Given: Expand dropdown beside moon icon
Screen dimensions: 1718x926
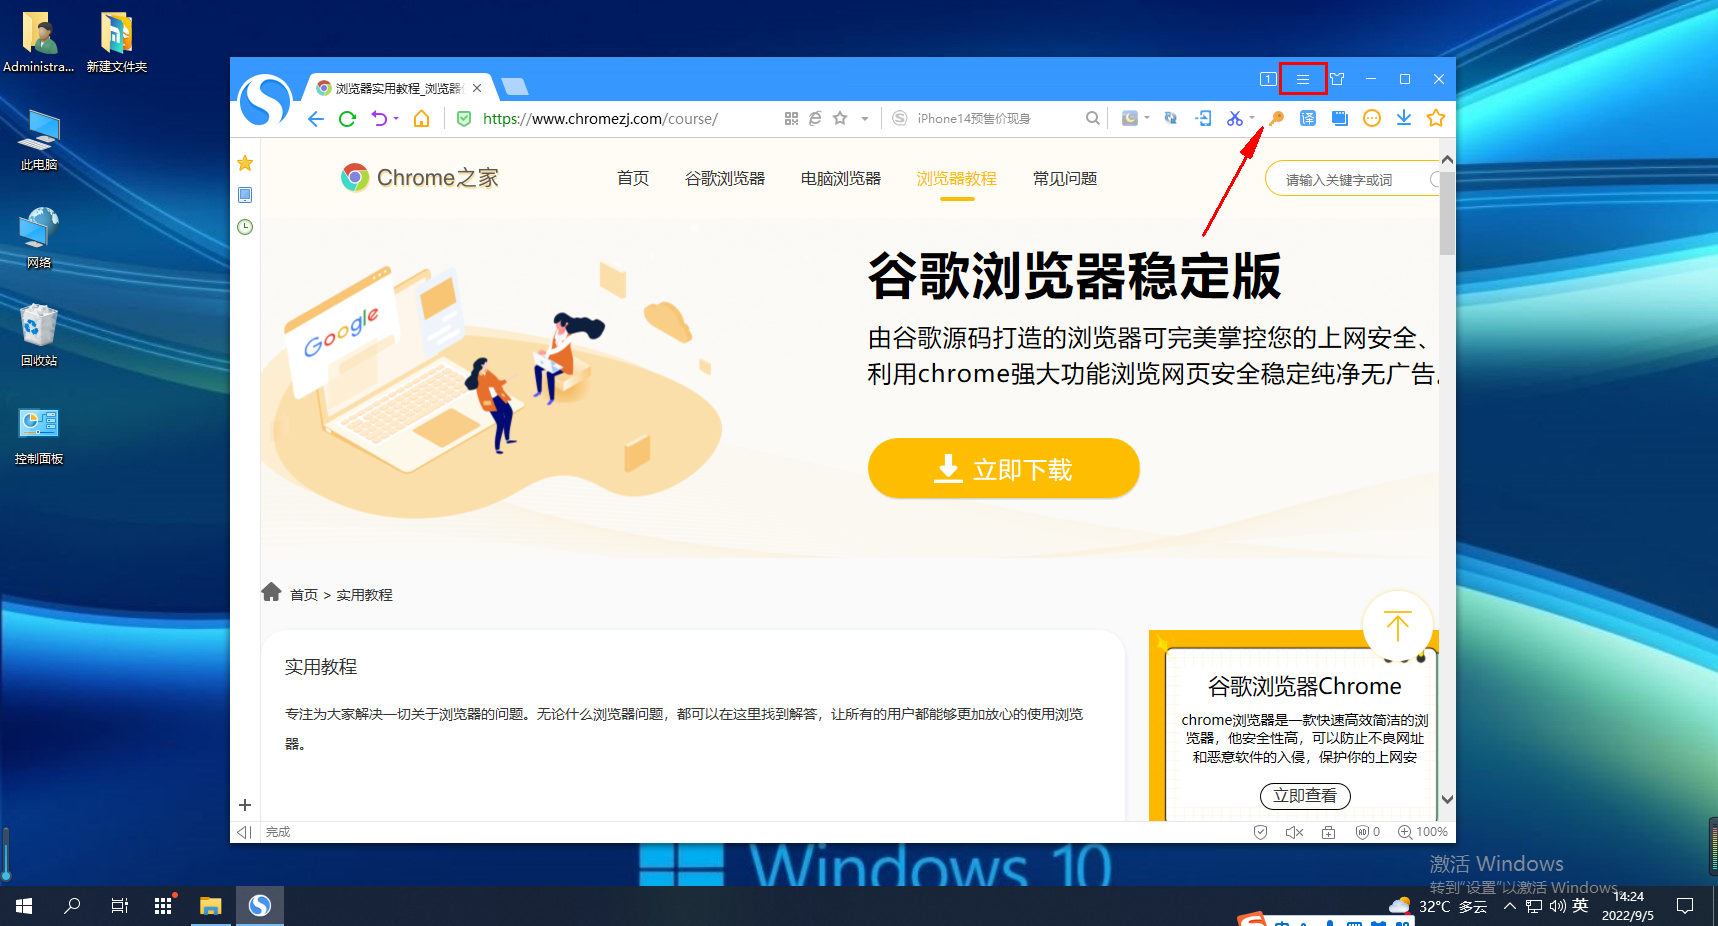Looking at the screenshot, I should [1147, 118].
